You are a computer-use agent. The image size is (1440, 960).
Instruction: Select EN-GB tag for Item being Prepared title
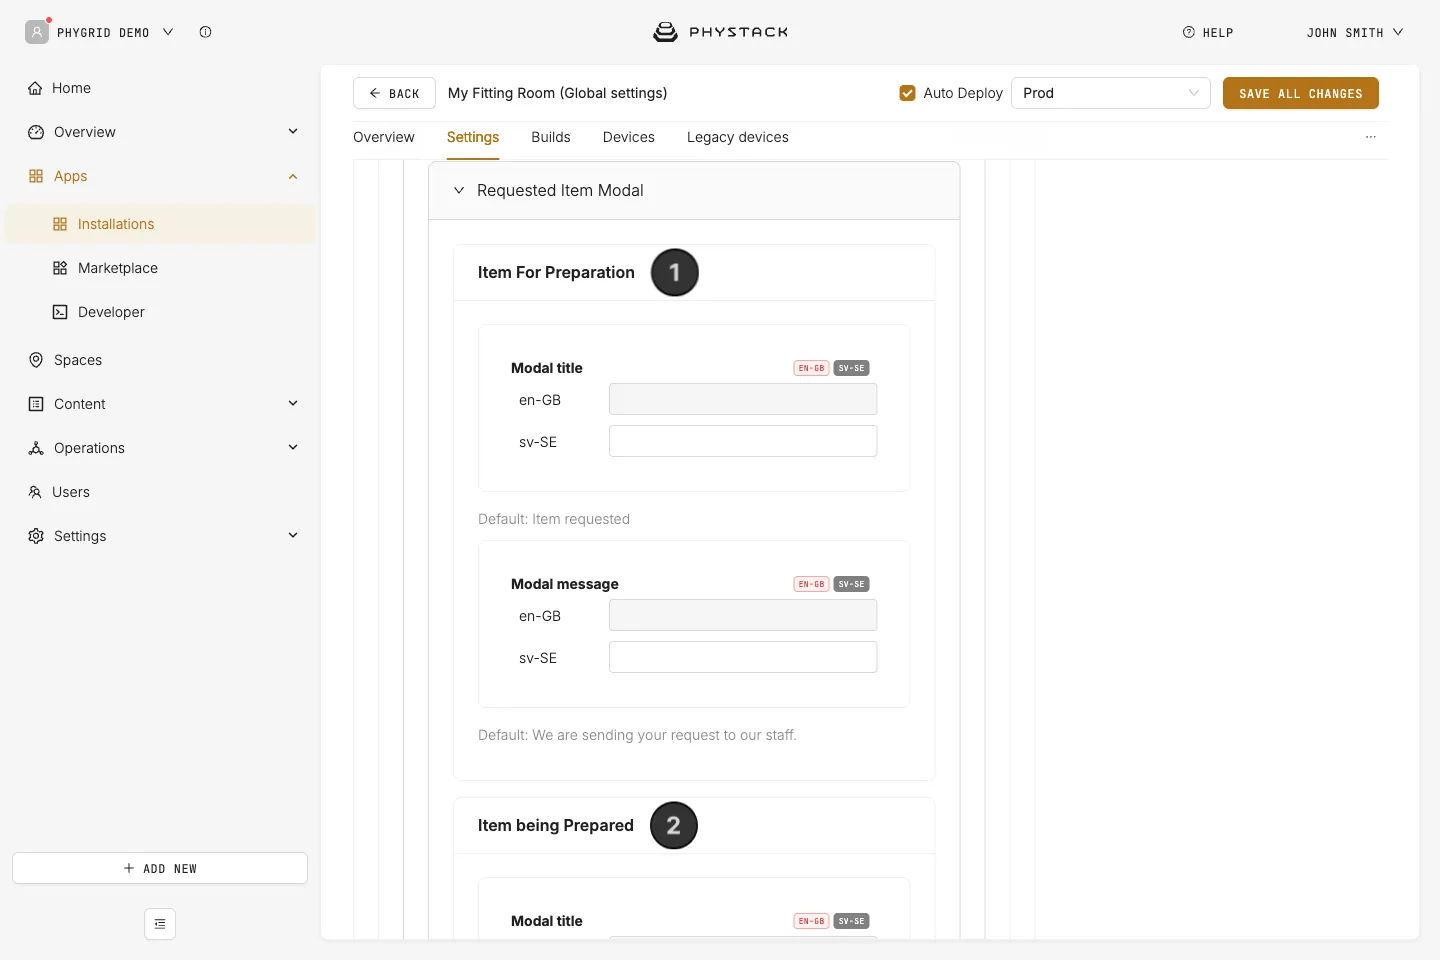pos(811,921)
